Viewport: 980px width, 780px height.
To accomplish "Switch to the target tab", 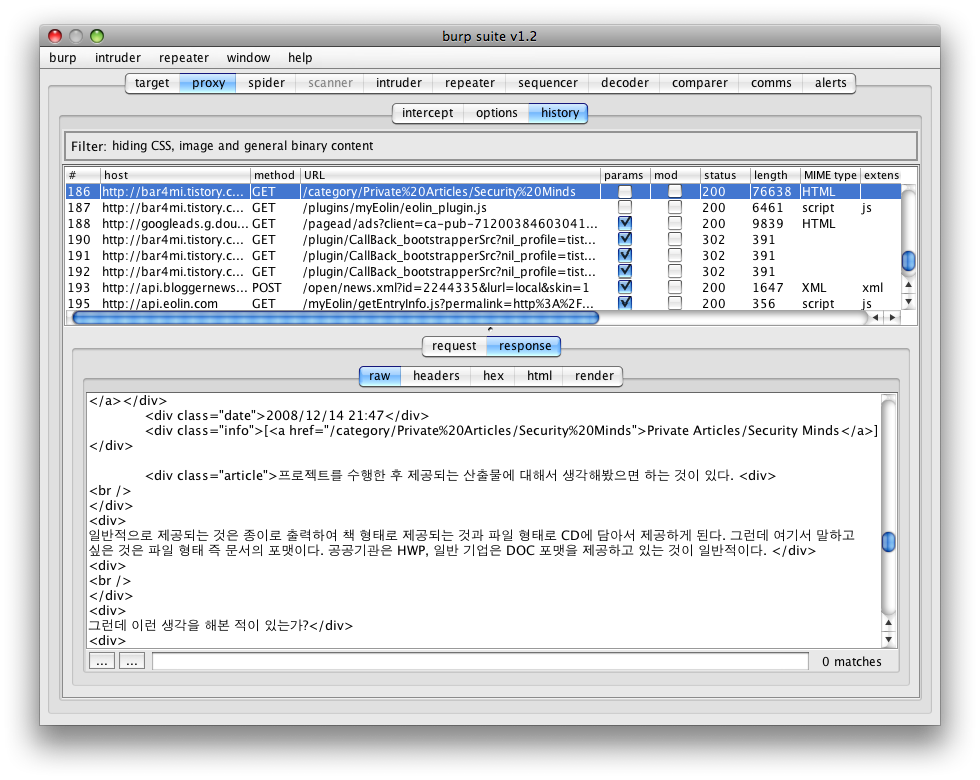I will (152, 82).
